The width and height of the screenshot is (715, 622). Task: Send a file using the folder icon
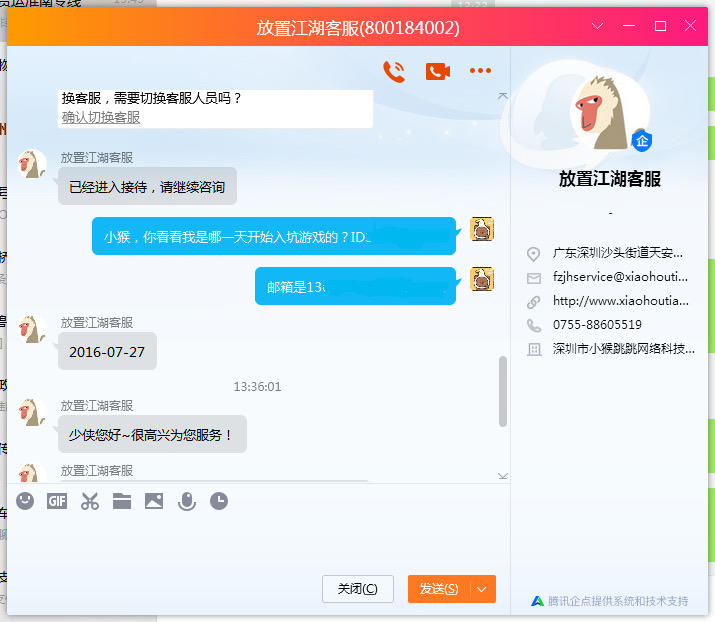tap(122, 501)
